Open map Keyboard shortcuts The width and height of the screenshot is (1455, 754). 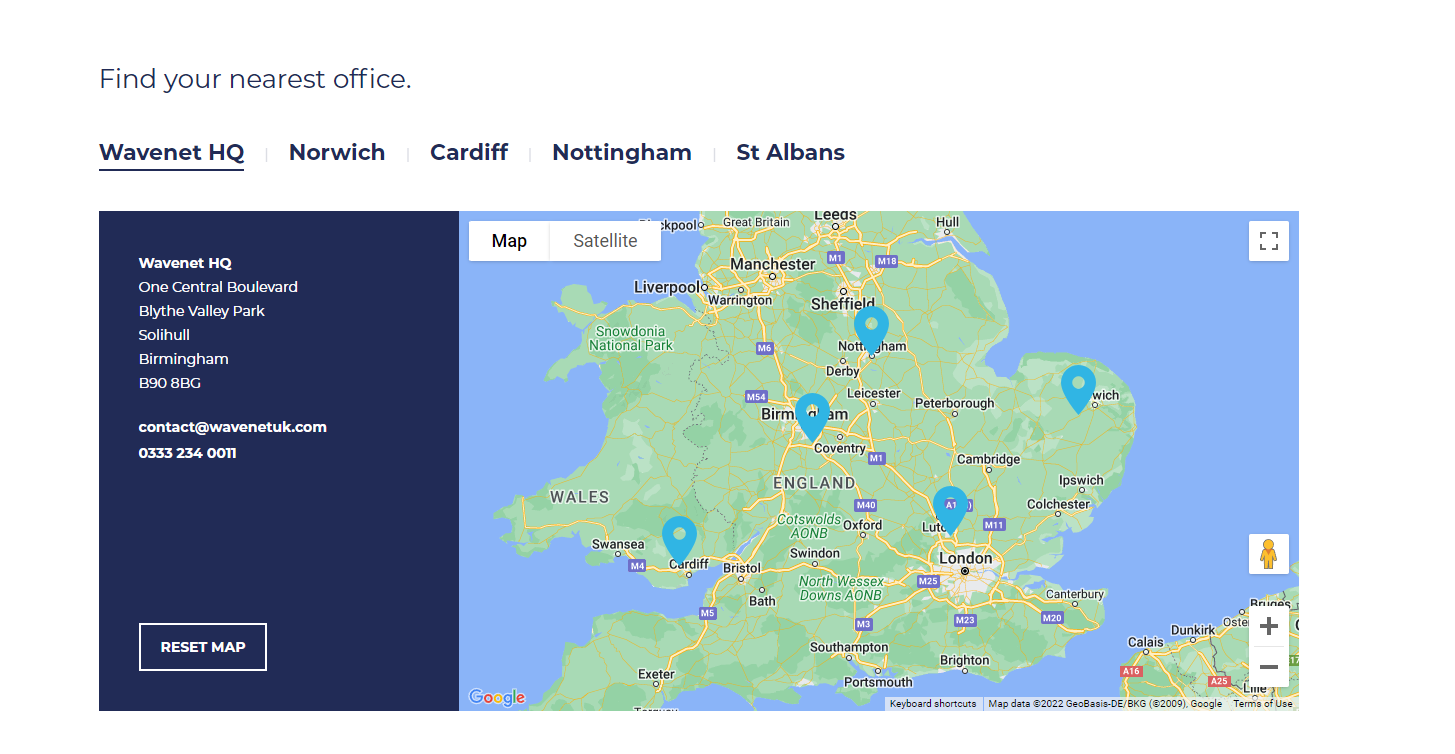click(933, 704)
